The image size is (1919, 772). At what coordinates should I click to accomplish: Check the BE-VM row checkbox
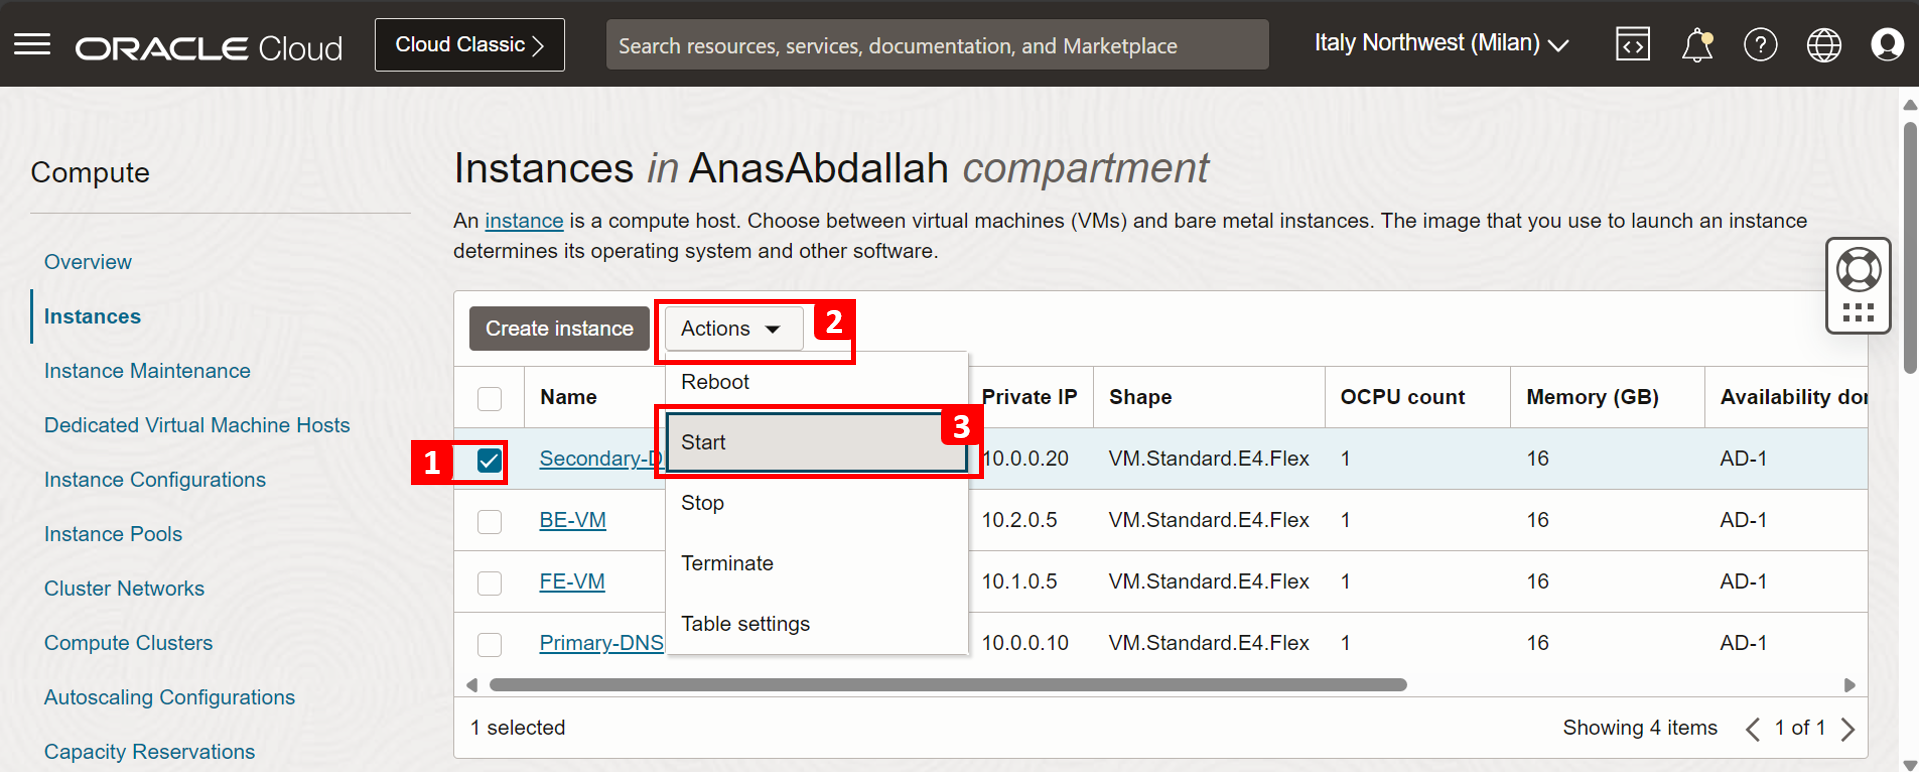(x=489, y=521)
